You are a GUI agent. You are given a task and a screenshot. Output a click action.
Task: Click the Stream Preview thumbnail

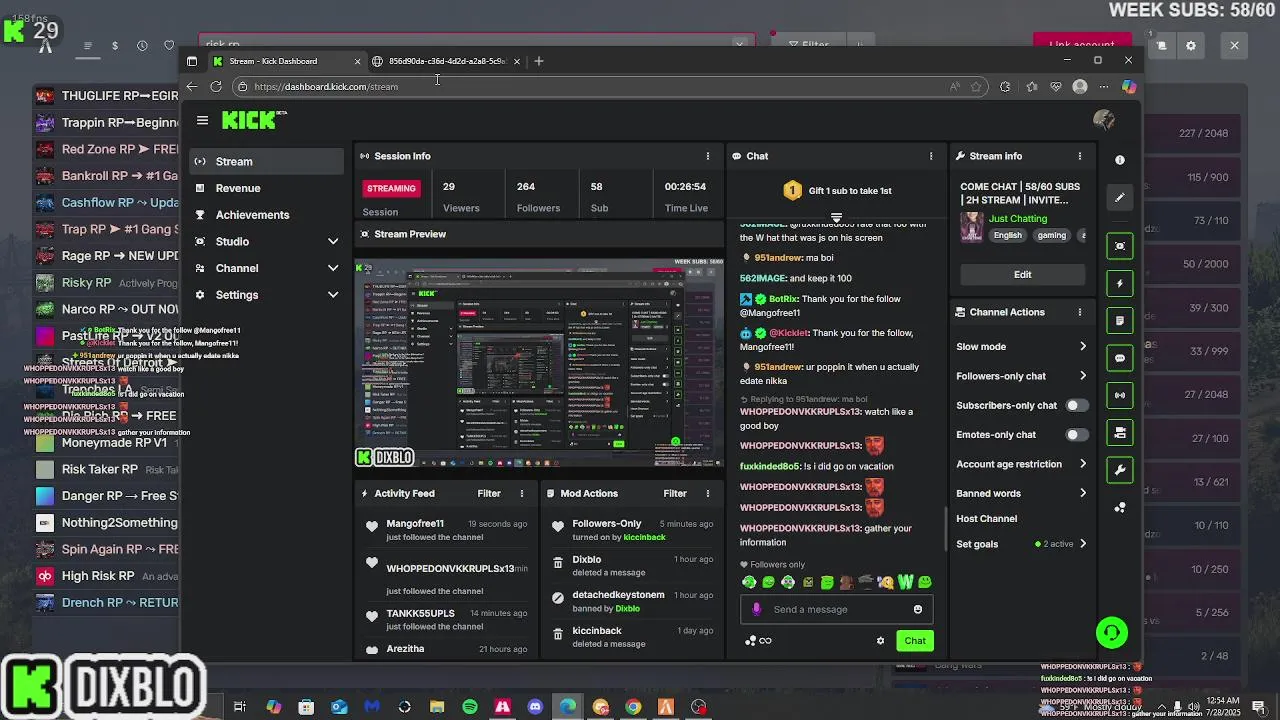[539, 363]
